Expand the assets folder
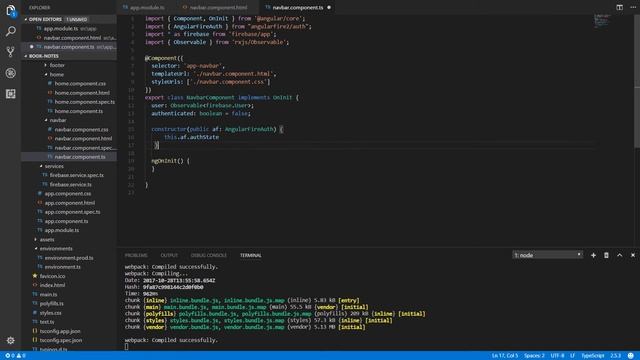This screenshot has height=360, width=640. 47,240
